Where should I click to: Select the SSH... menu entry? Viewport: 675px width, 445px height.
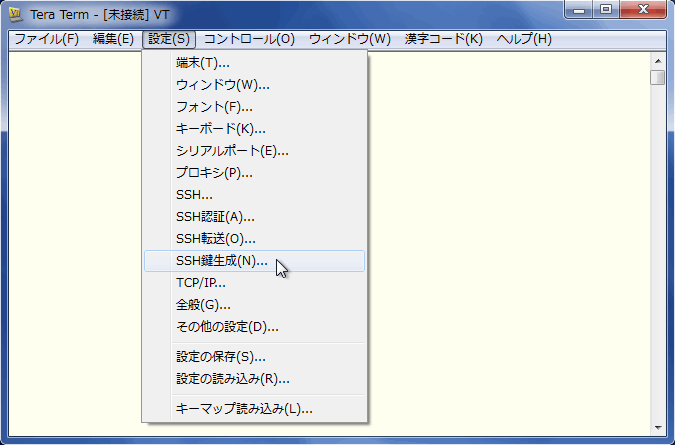pos(254,195)
